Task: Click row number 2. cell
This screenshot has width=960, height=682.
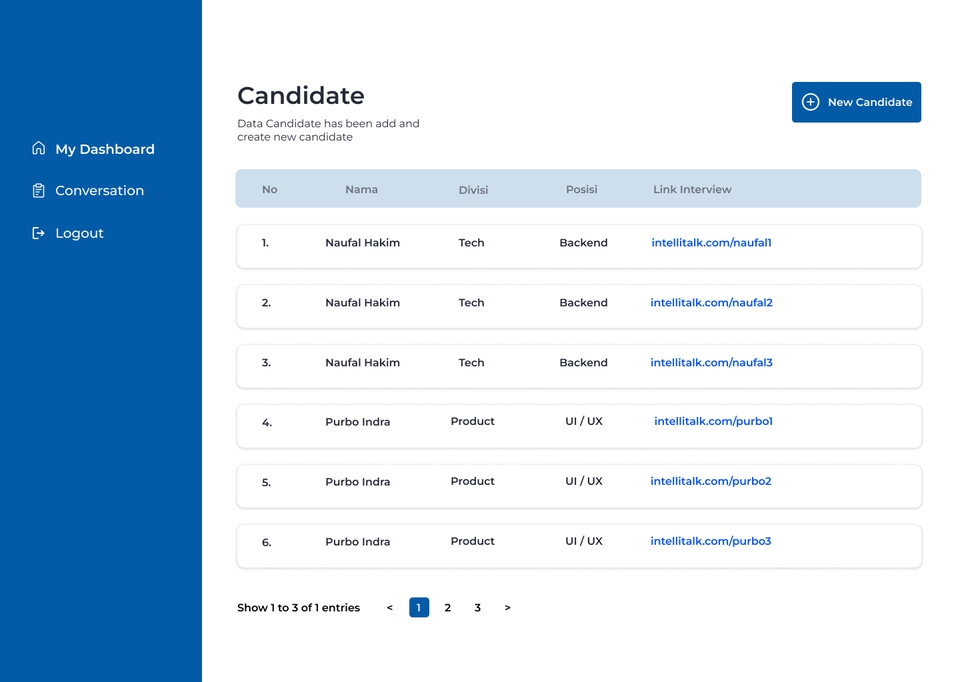Action: [x=266, y=302]
